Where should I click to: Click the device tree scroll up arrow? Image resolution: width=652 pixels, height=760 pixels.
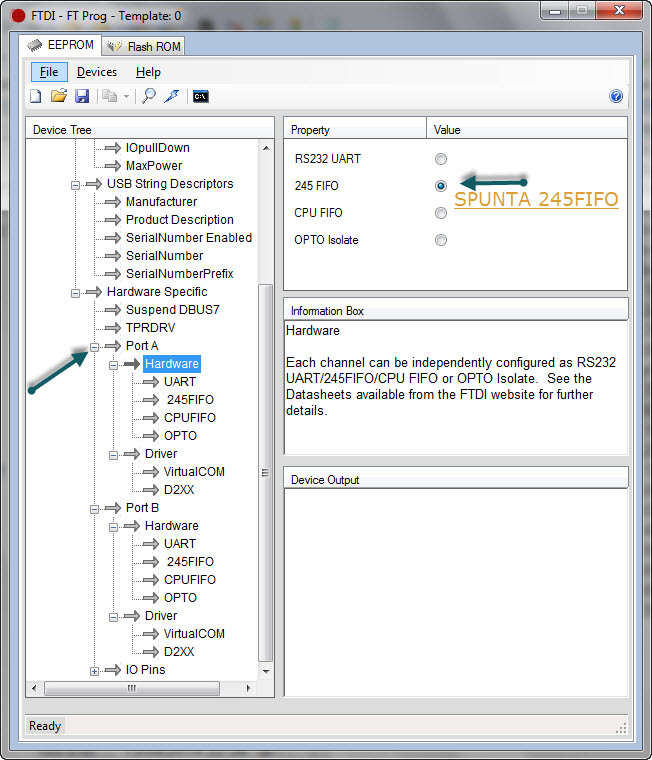tap(266, 148)
